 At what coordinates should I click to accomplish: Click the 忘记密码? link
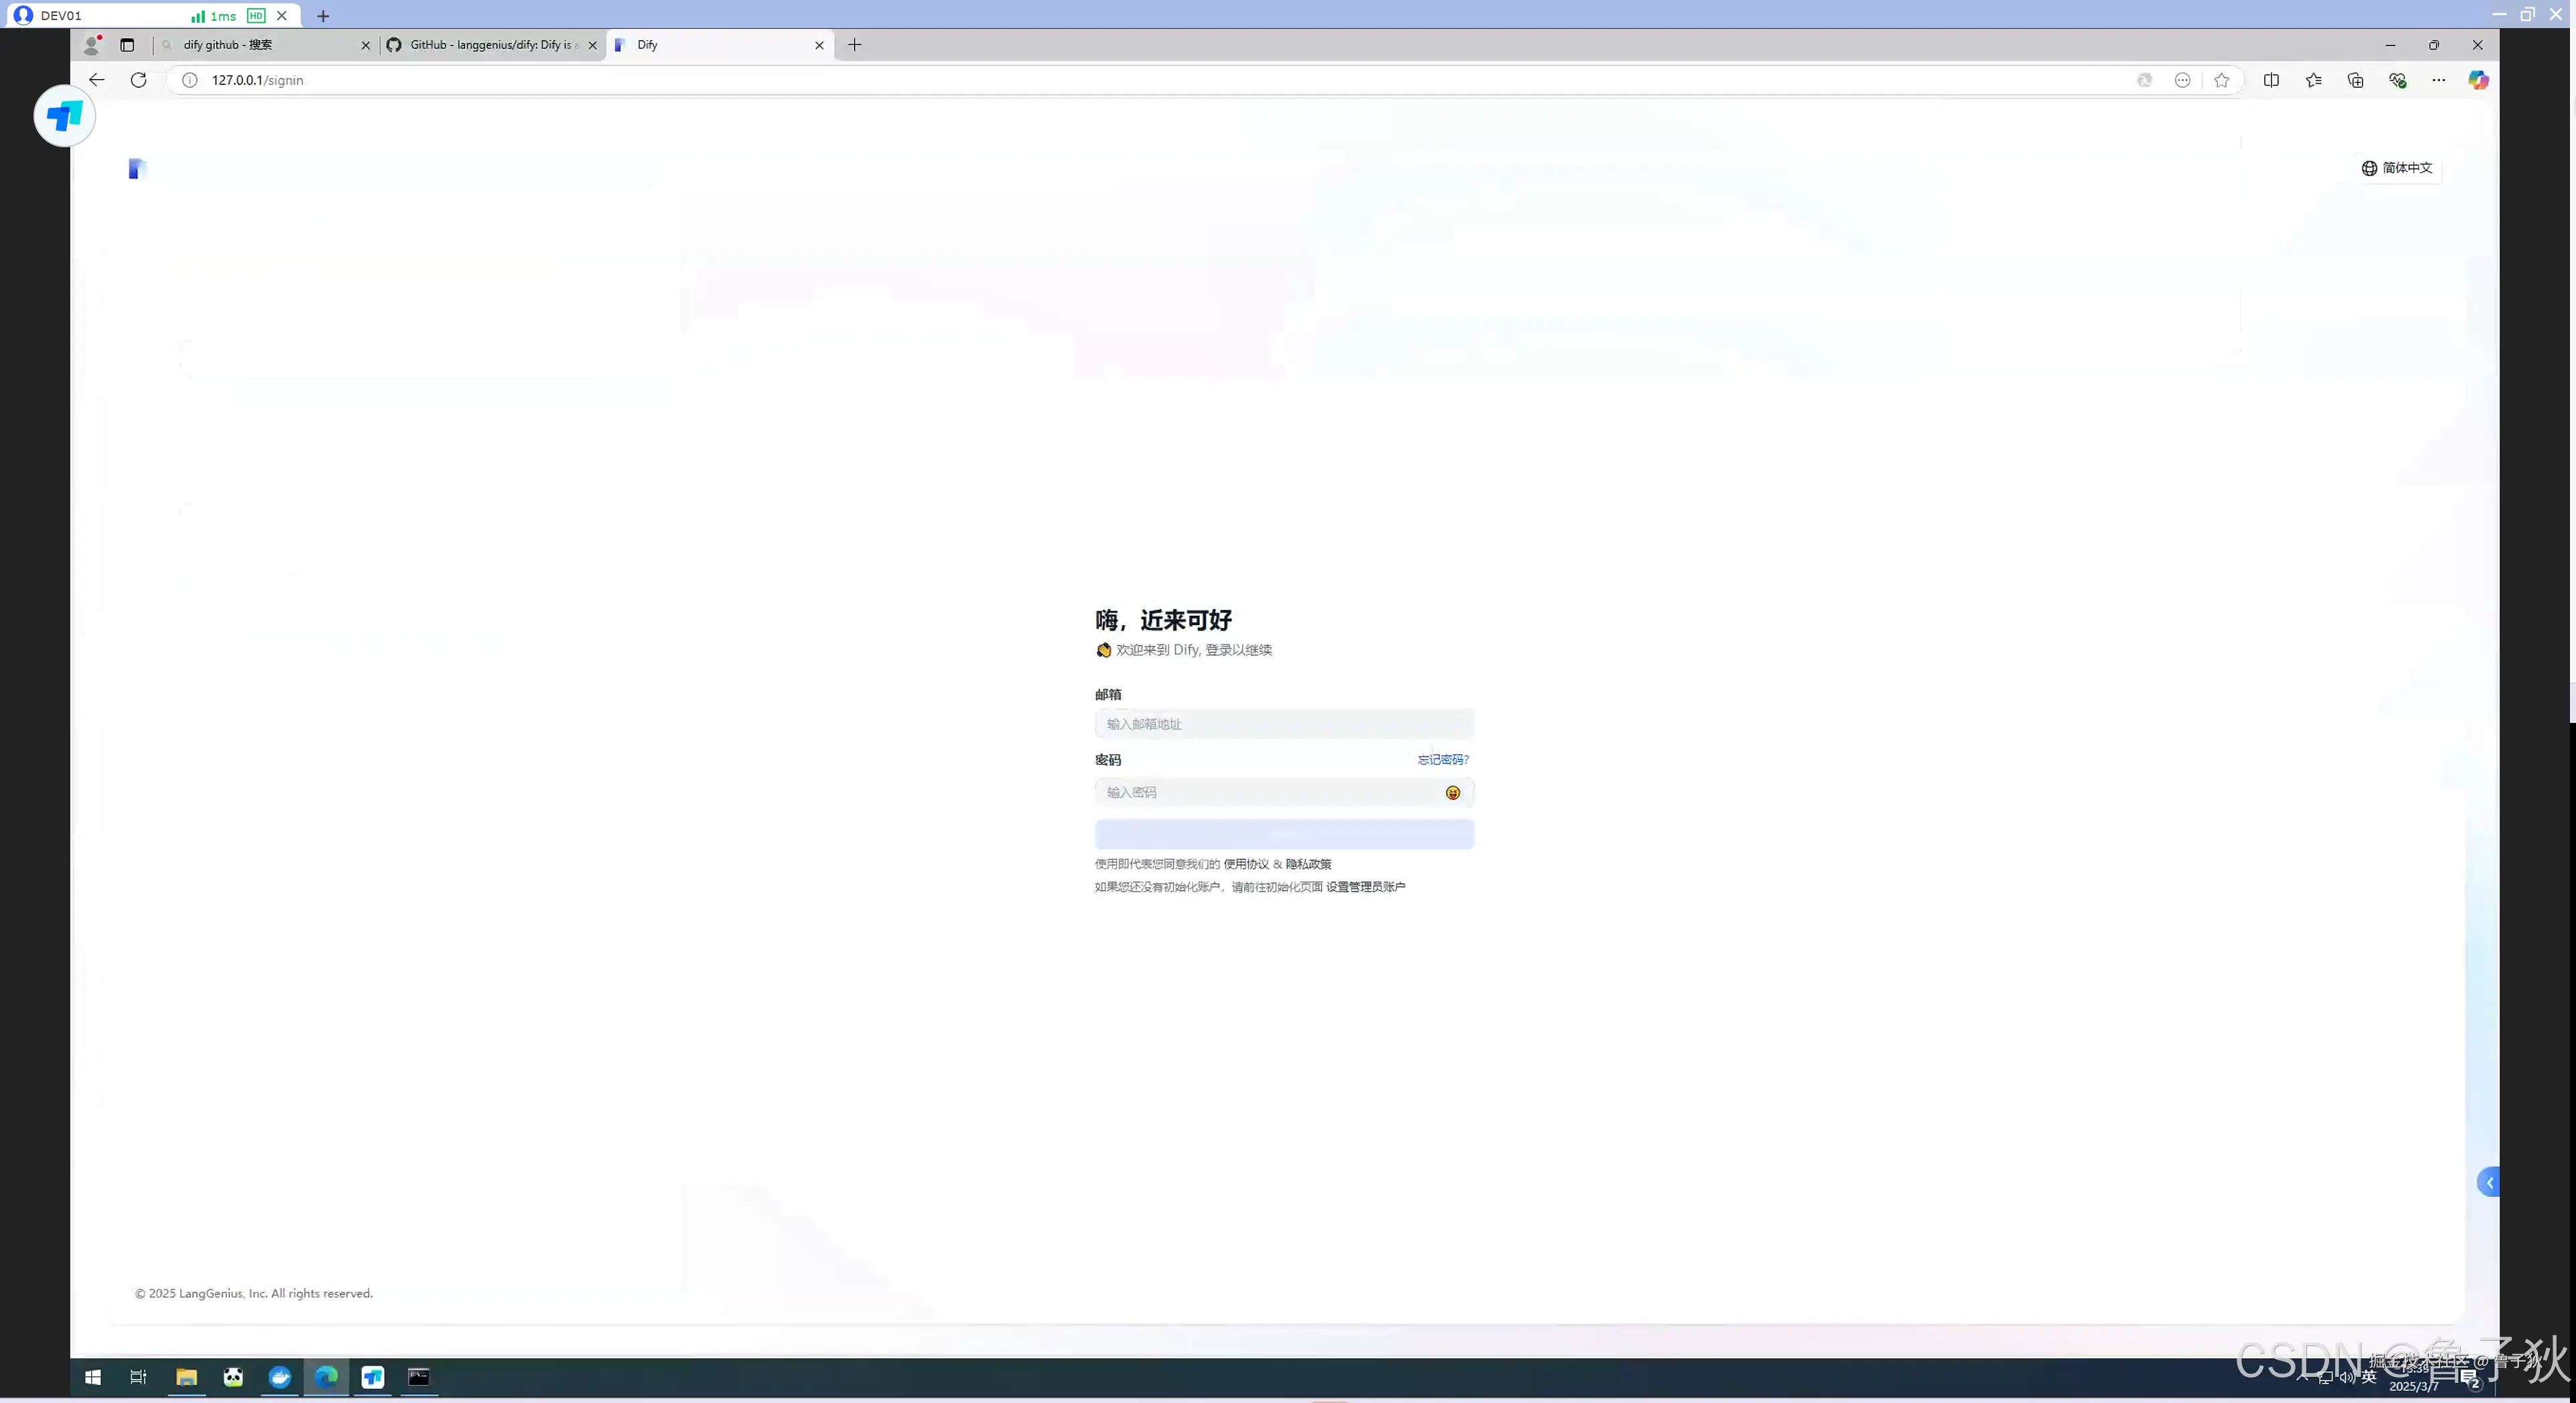pos(1442,760)
